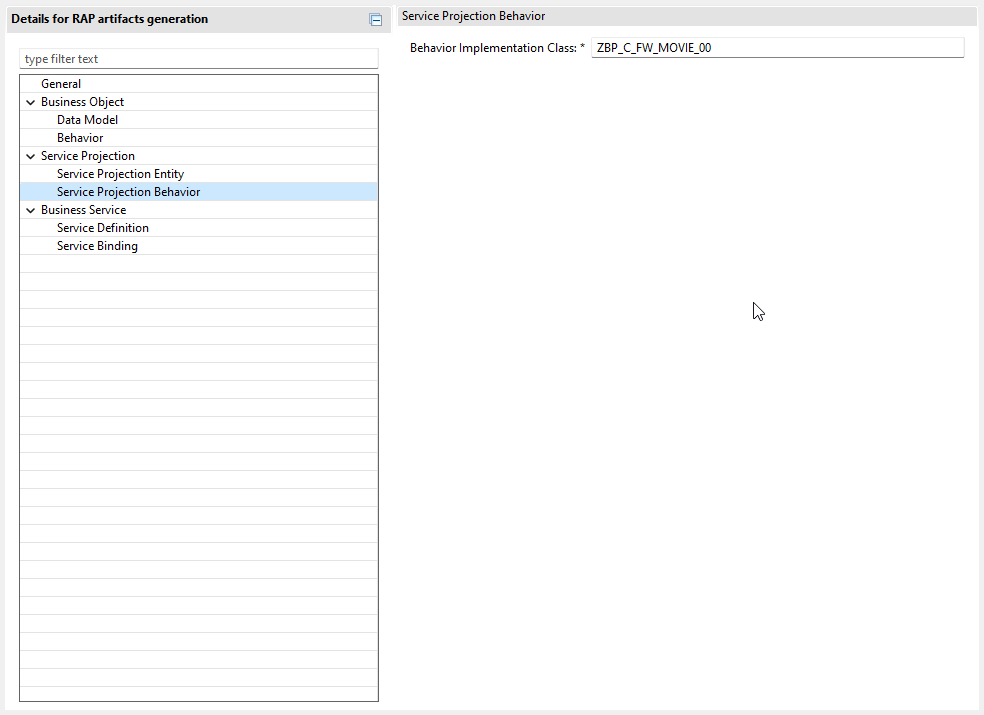Image resolution: width=984 pixels, height=715 pixels.
Task: Select the General tree item
Action: 61,83
